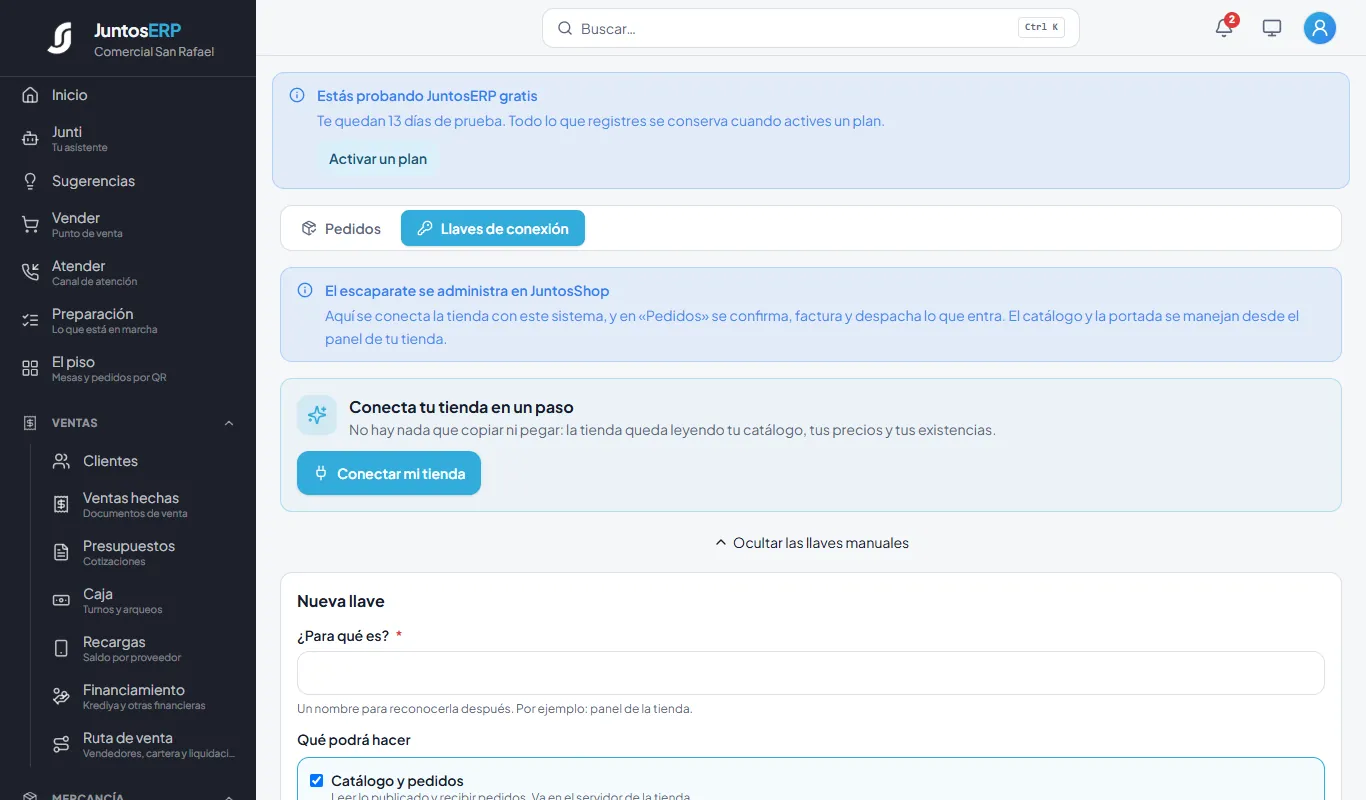The width and height of the screenshot is (1366, 800).
Task: Click the El piso grid icon
Action: [x=30, y=368]
